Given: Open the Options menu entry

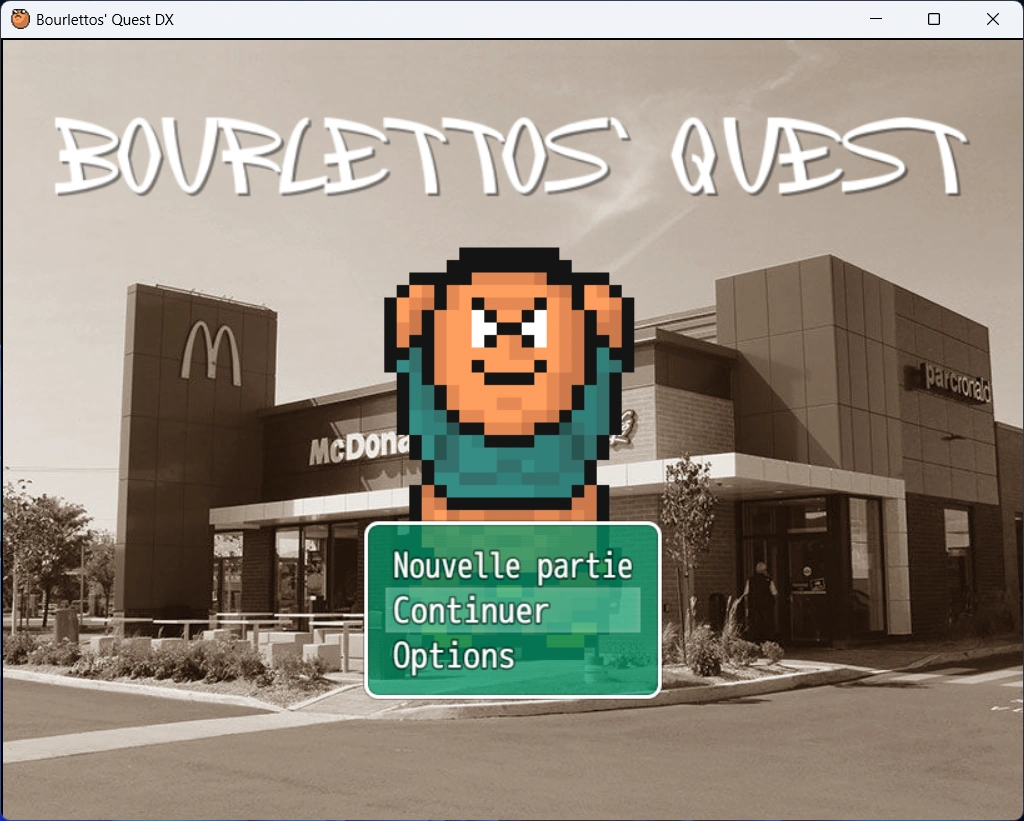Looking at the screenshot, I should 452,657.
